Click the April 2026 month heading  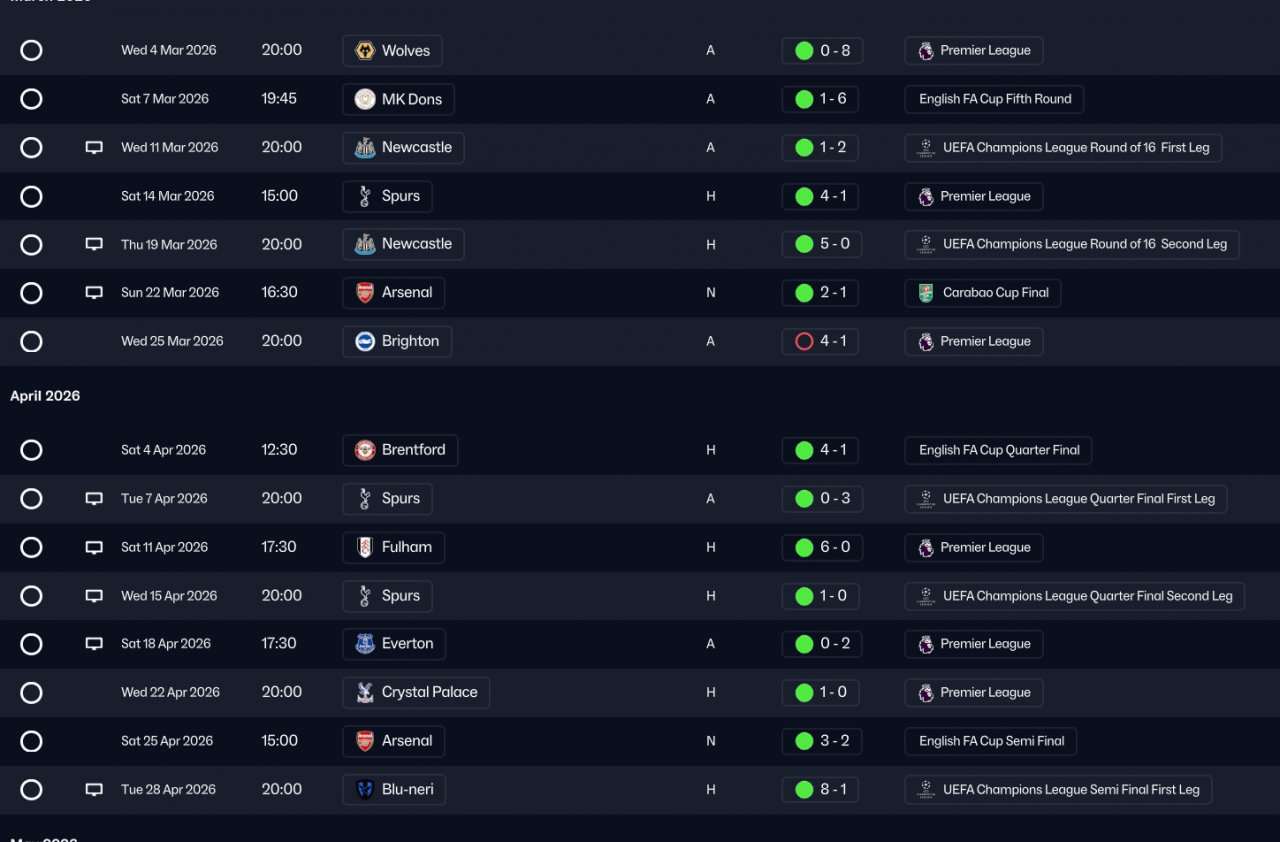click(45, 396)
